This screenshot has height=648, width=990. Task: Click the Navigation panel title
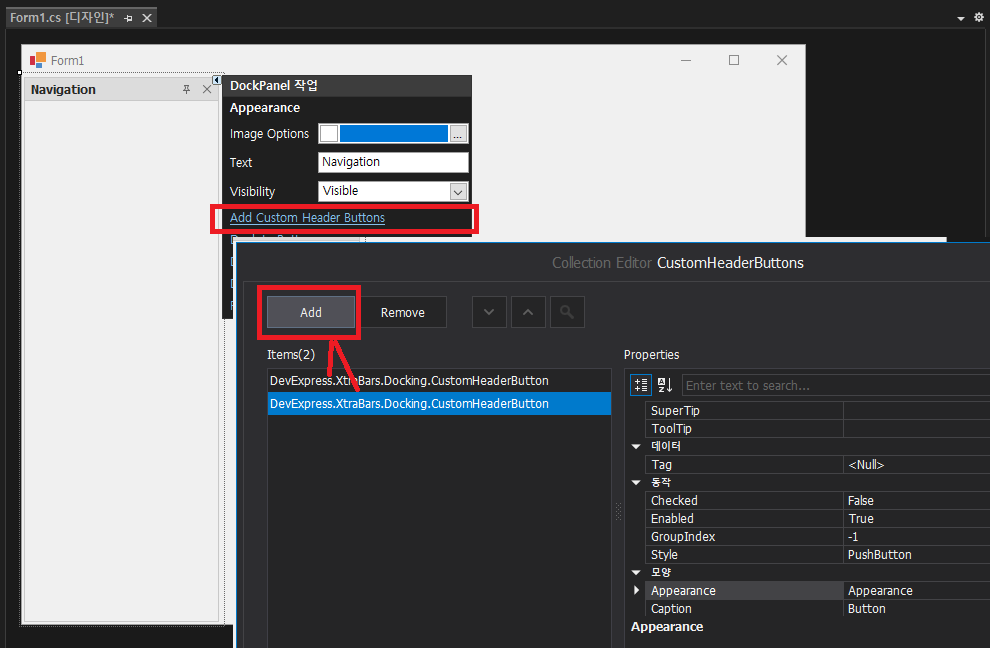(x=63, y=90)
